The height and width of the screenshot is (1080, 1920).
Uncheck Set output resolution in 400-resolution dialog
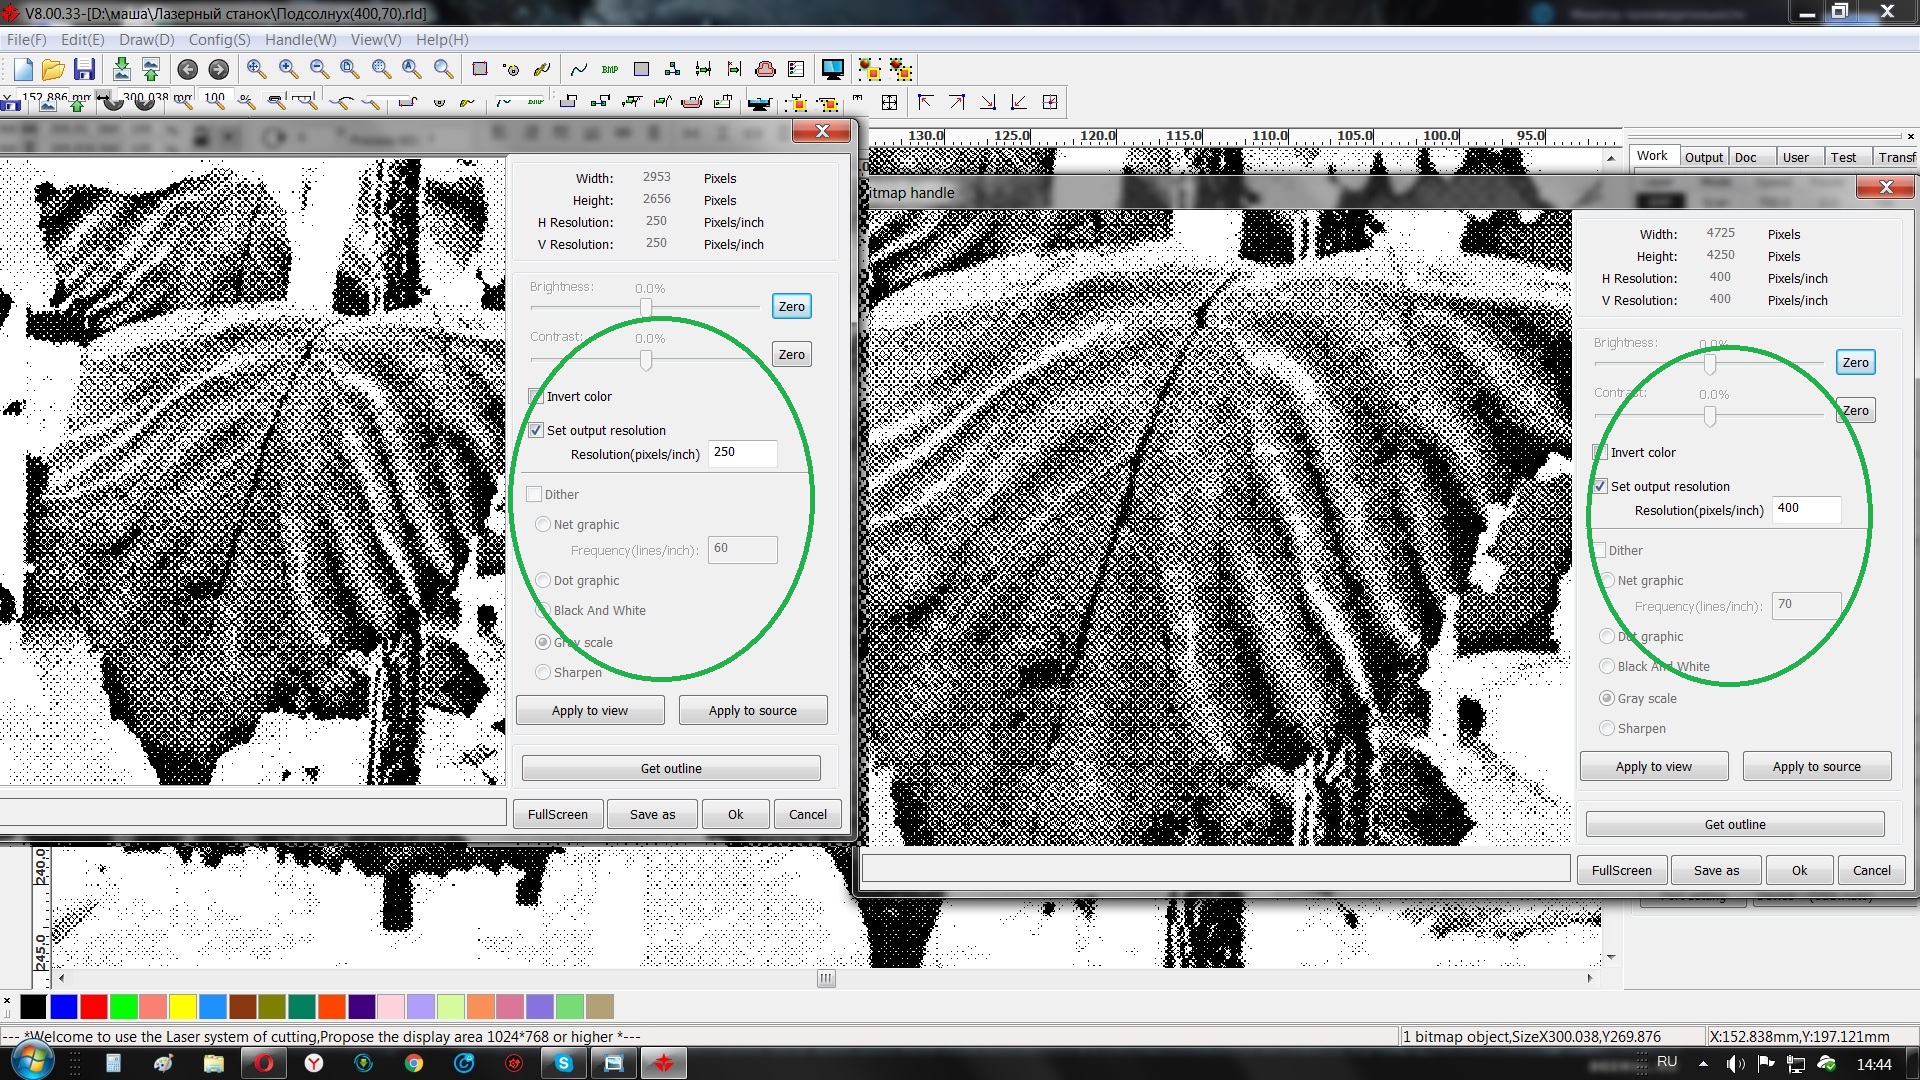coord(1600,487)
